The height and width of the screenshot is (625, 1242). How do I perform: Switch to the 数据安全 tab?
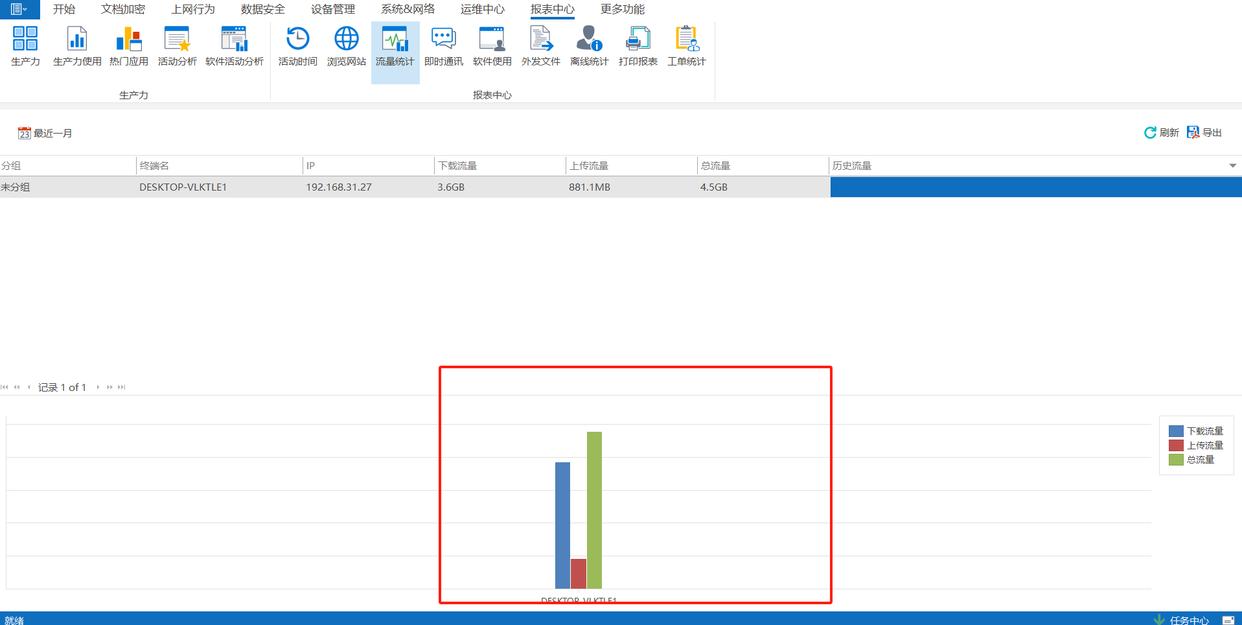coord(263,9)
